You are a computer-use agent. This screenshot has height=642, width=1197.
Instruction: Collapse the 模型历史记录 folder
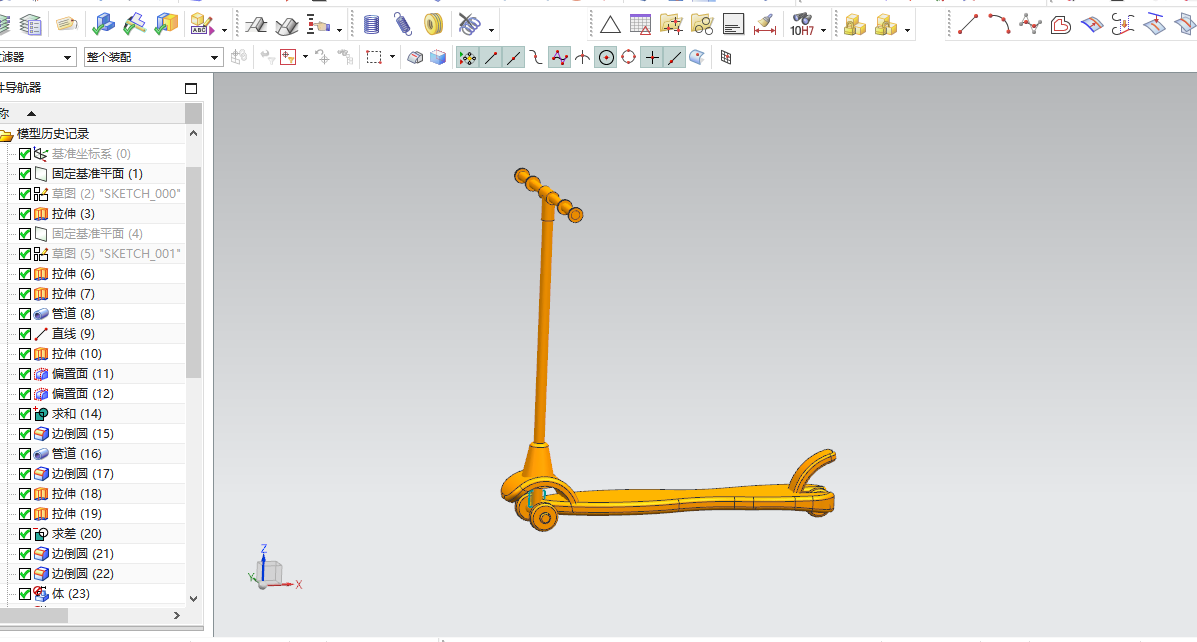6,134
